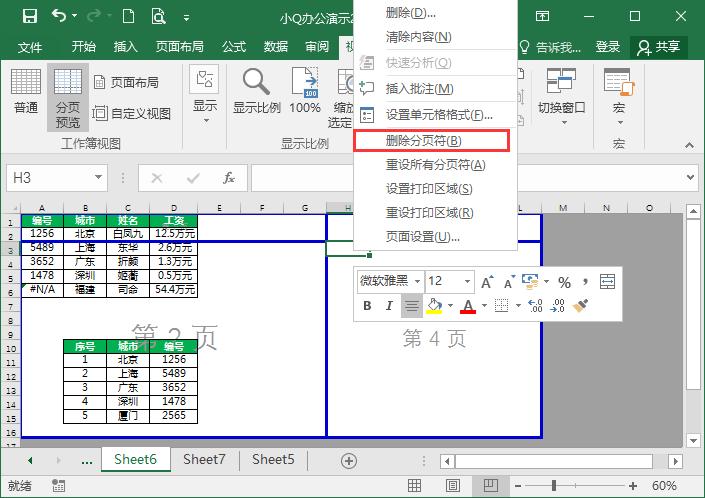Toggle Italic in mini toolbar
This screenshot has width=705, height=498.
point(389,306)
